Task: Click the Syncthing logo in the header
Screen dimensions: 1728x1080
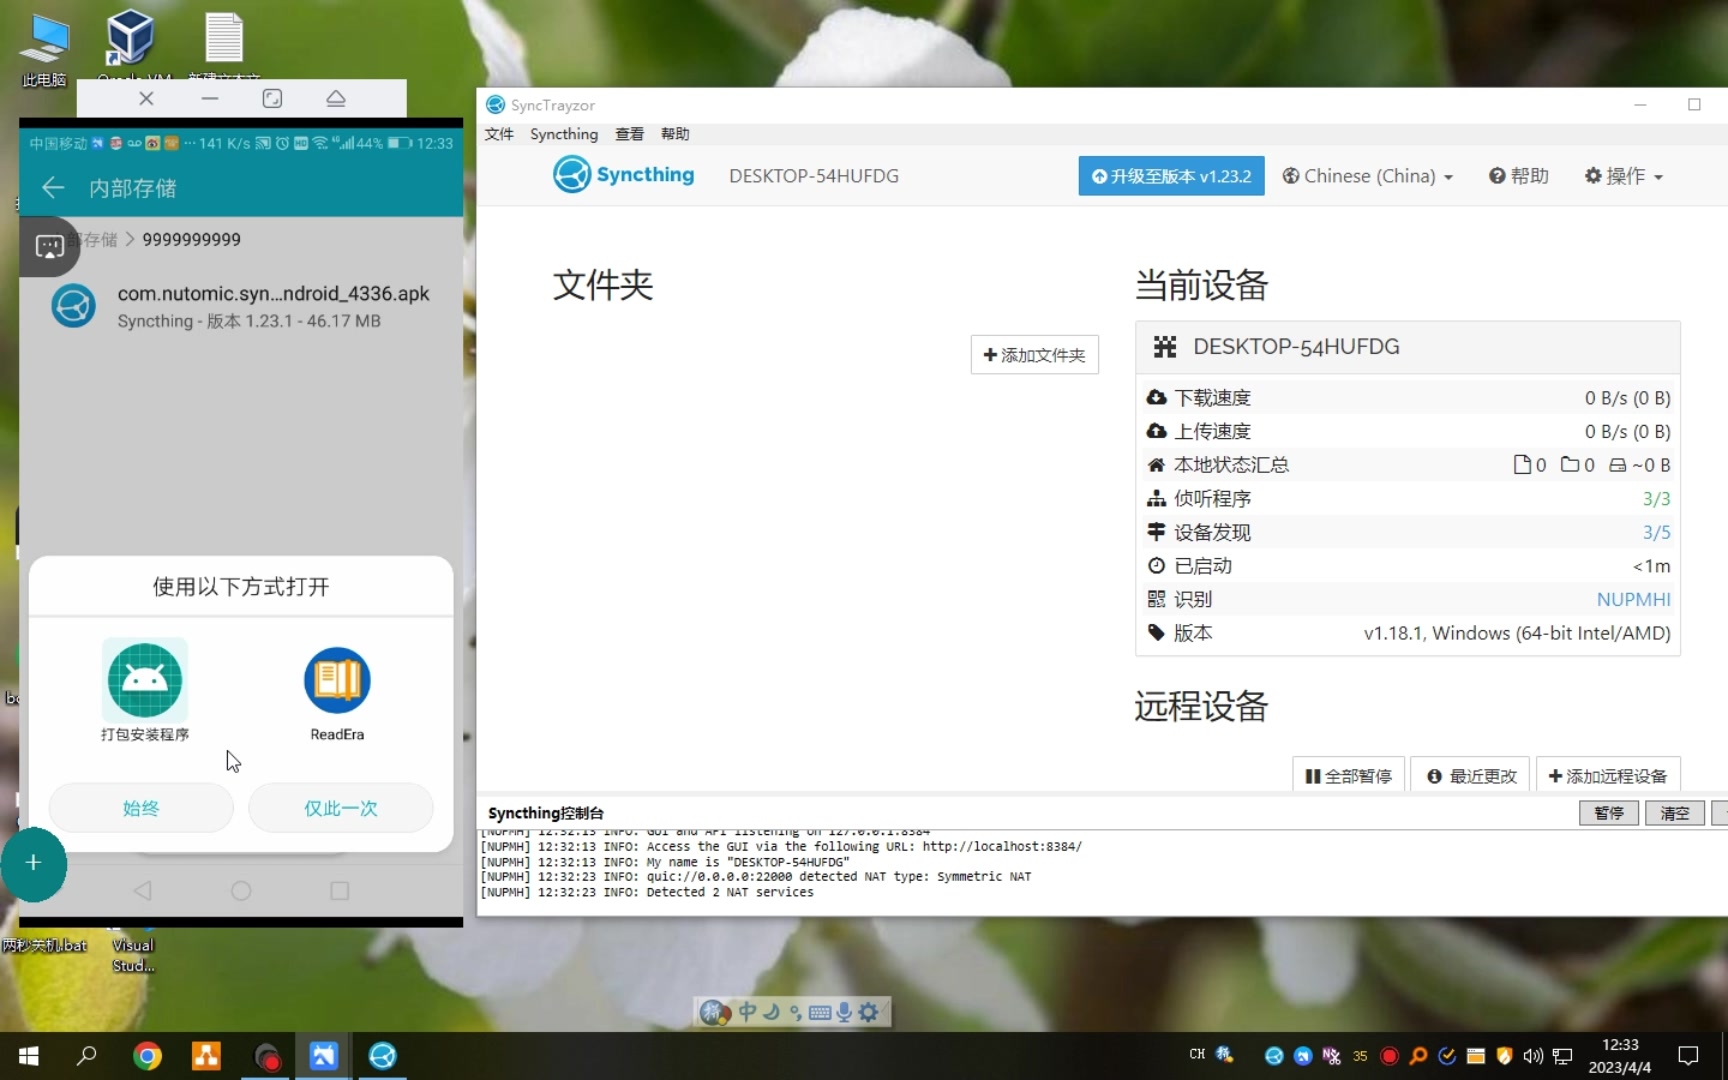Action: (623, 175)
